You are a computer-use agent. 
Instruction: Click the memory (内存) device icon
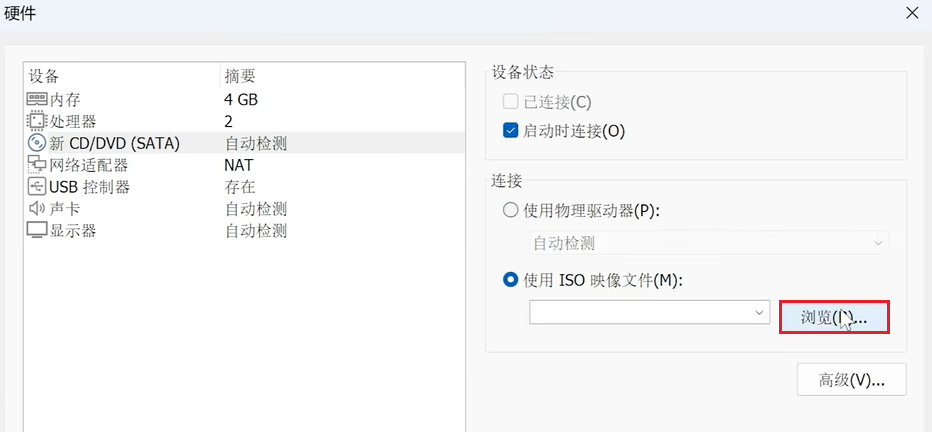pos(37,100)
